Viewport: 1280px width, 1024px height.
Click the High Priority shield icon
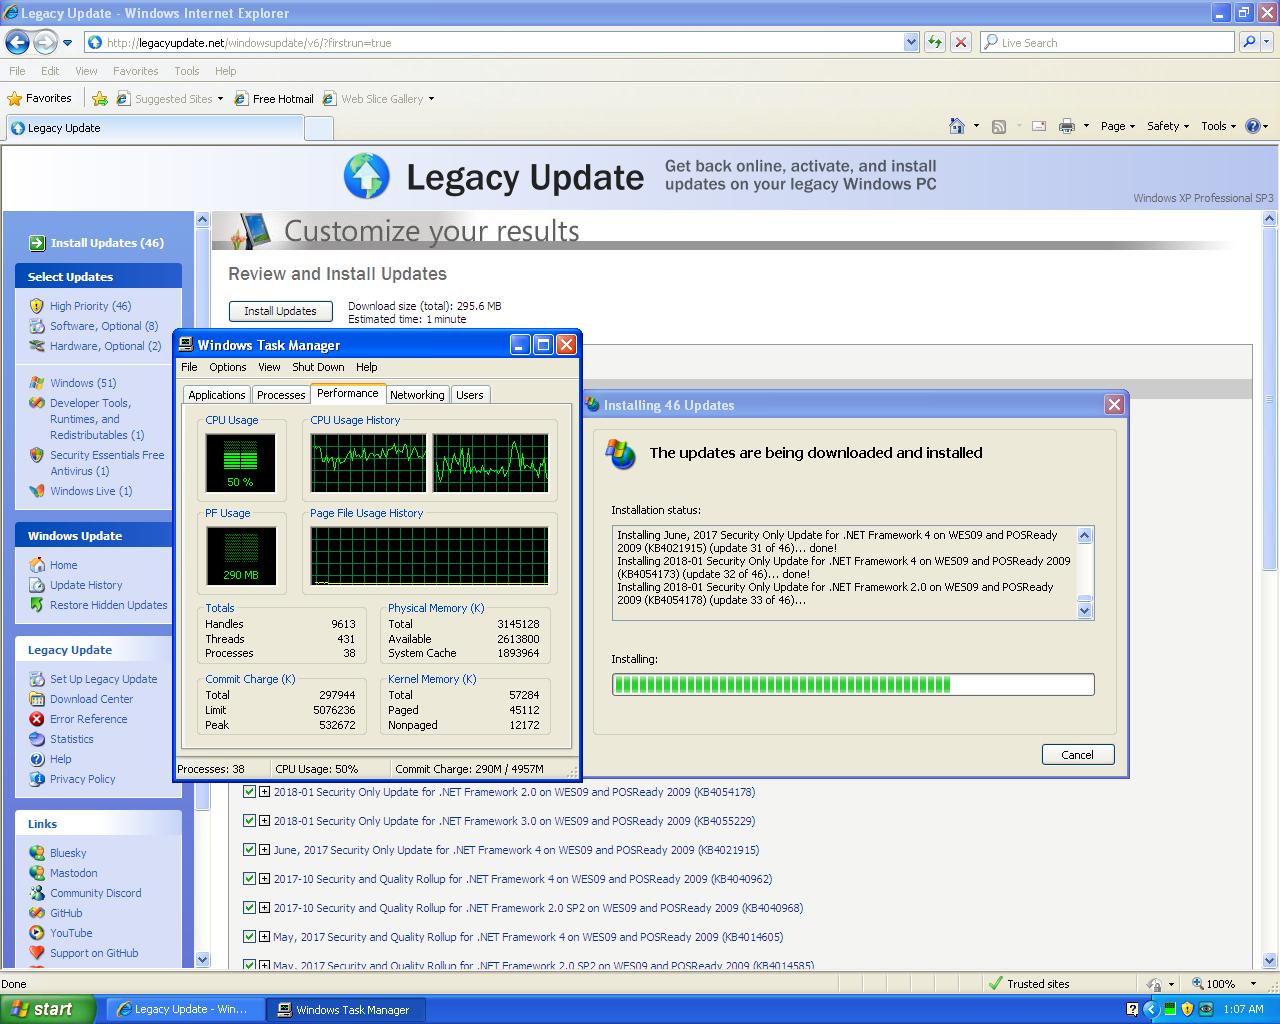[37, 306]
